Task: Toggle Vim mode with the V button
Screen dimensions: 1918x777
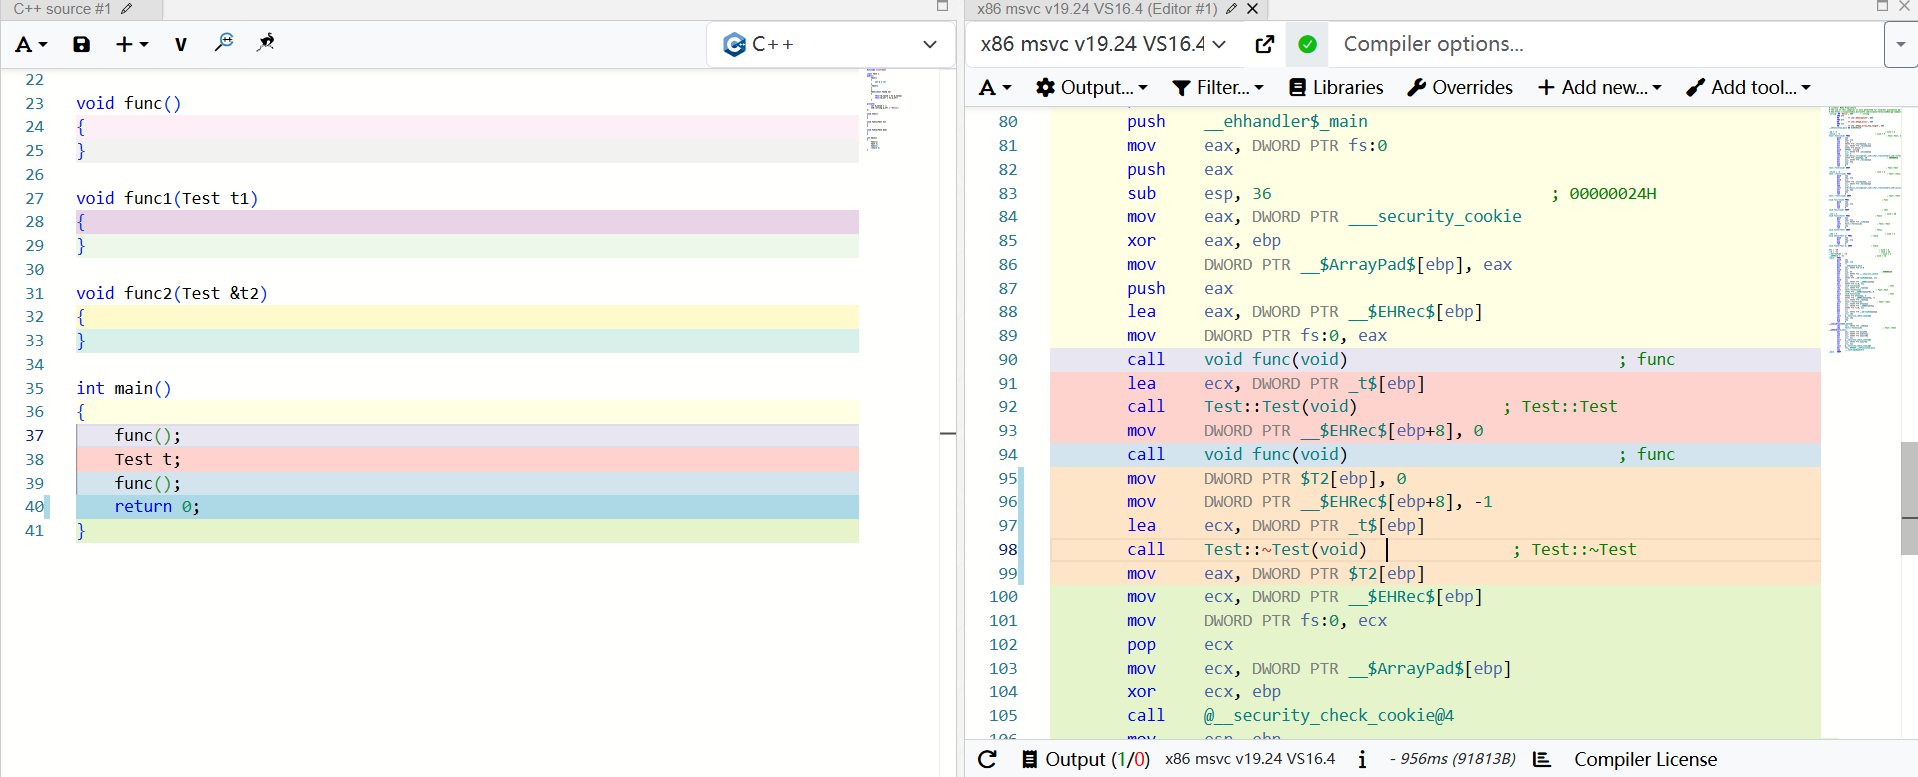Action: [x=180, y=44]
